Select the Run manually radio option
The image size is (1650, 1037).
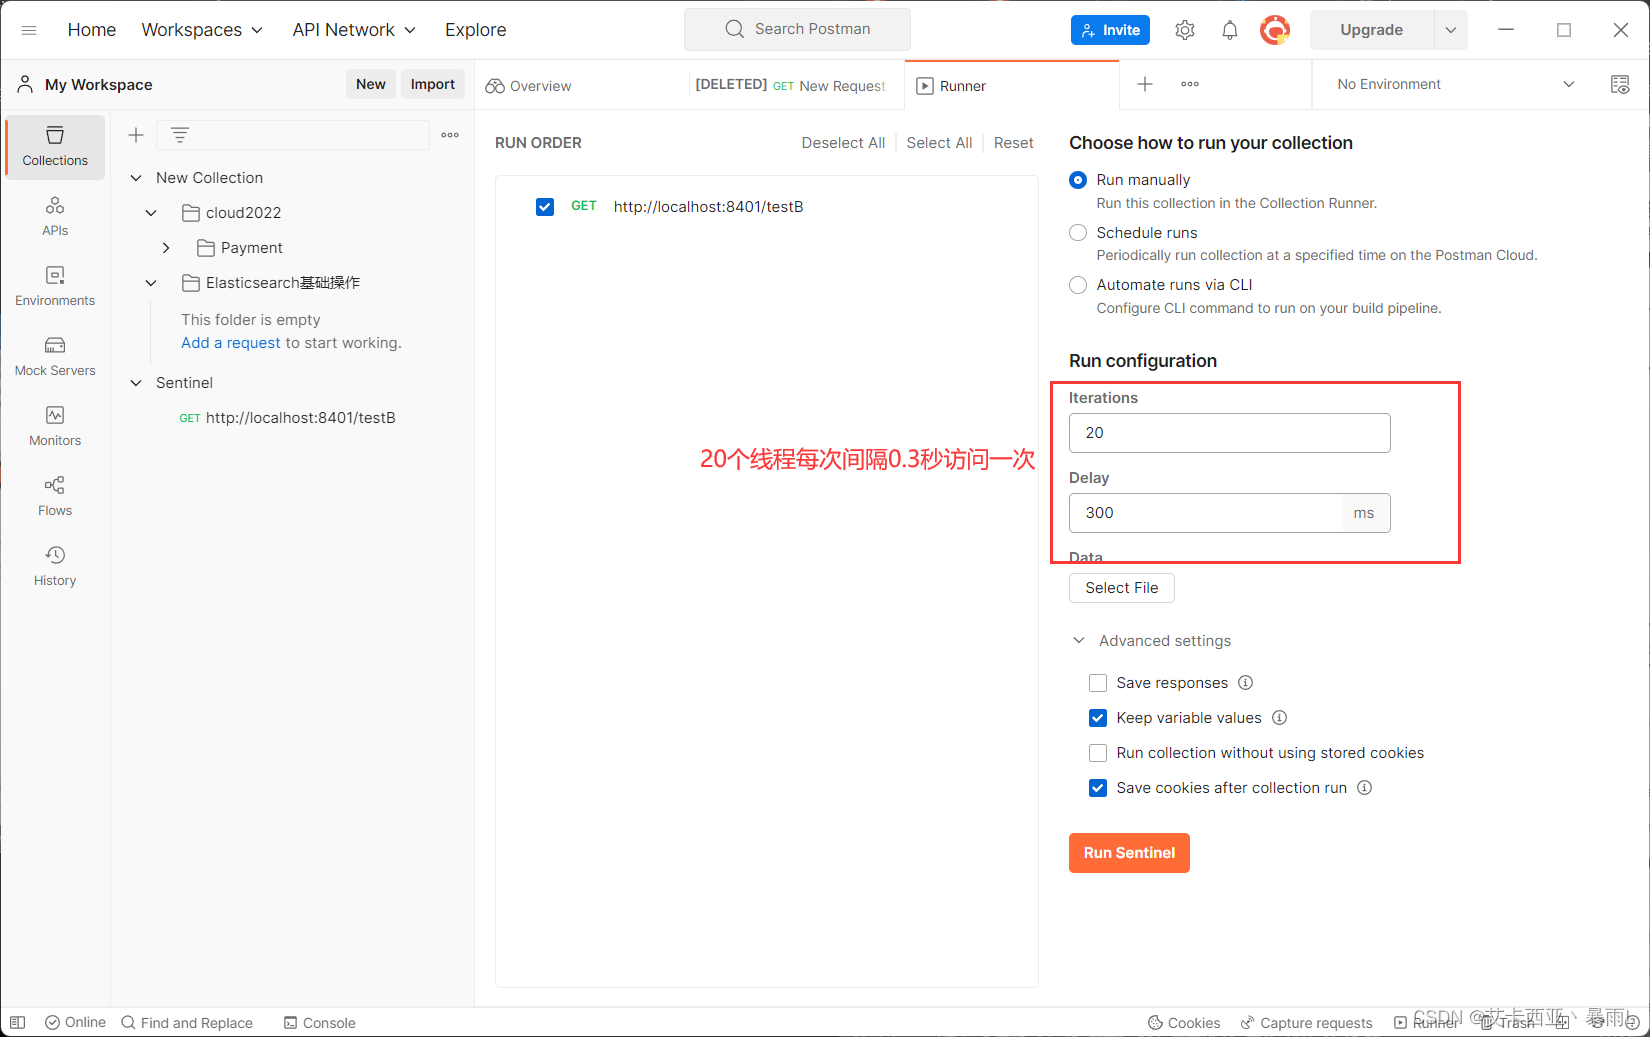(x=1078, y=180)
